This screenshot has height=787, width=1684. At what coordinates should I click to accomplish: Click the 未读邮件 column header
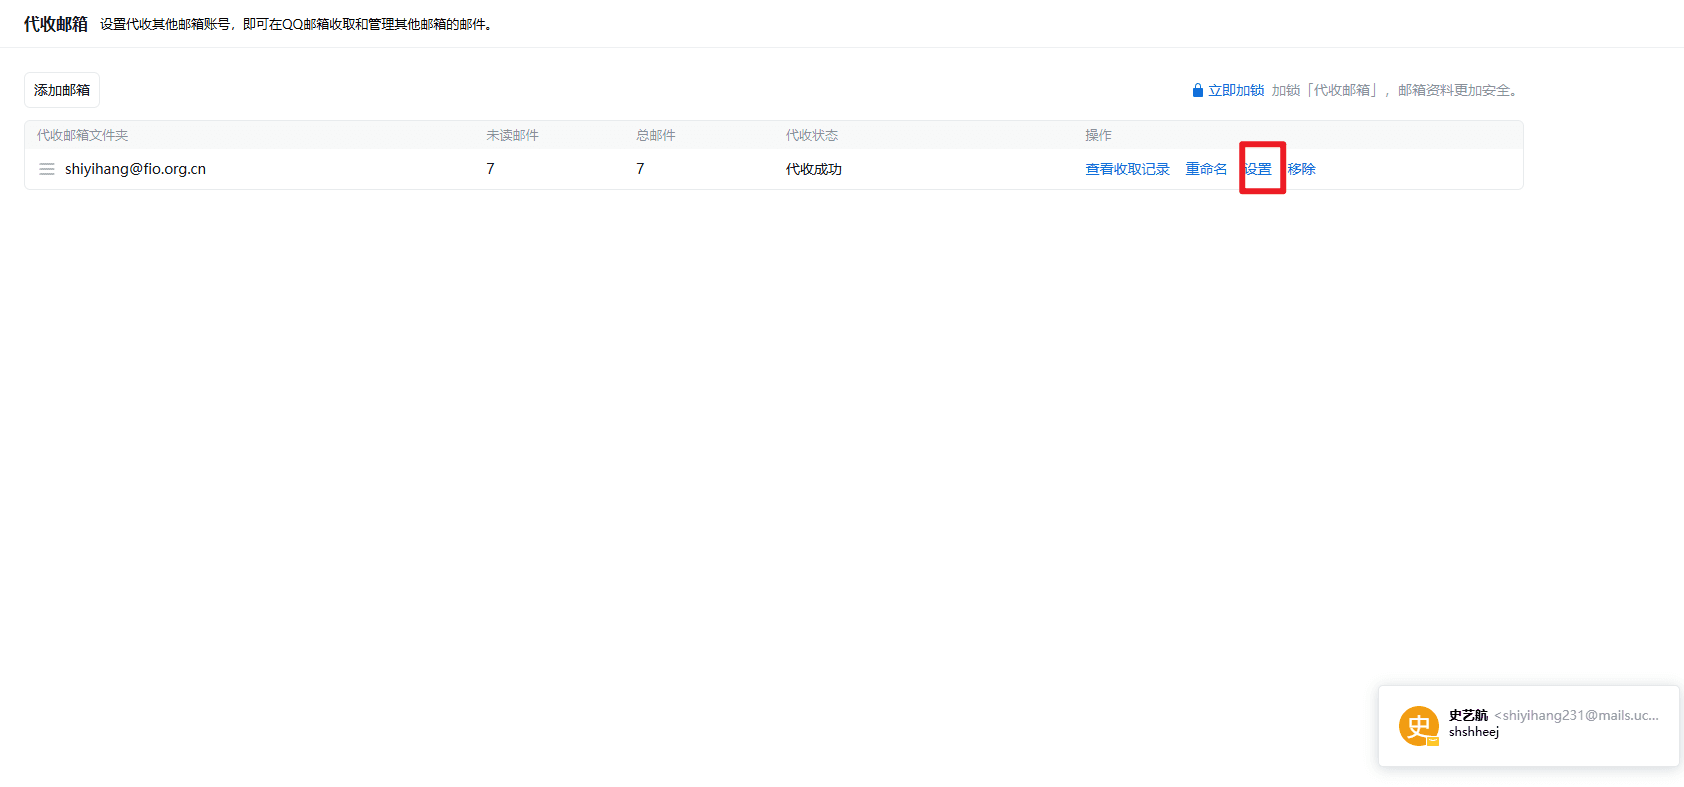(x=512, y=135)
